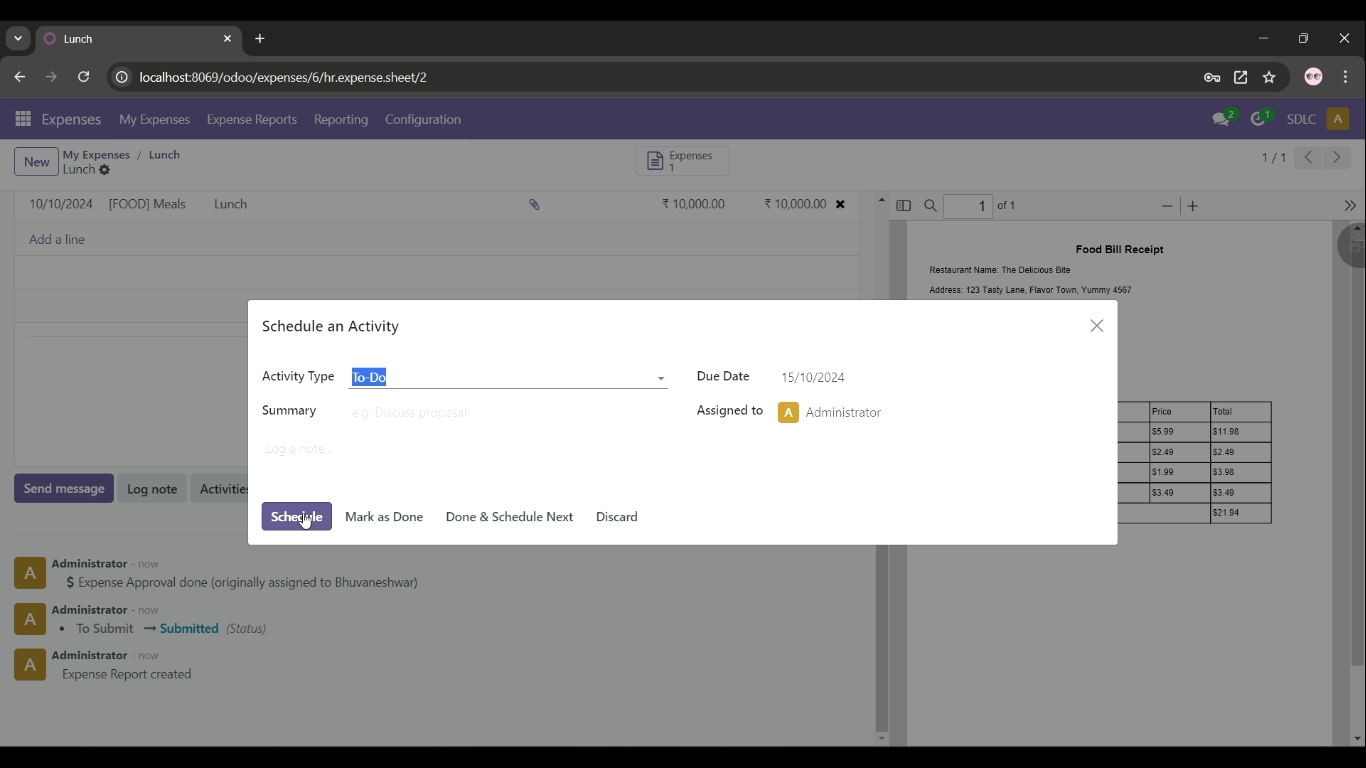This screenshot has height=768, width=1366.
Task: Open PDF viewer tools menu
Action: pos(1349,206)
